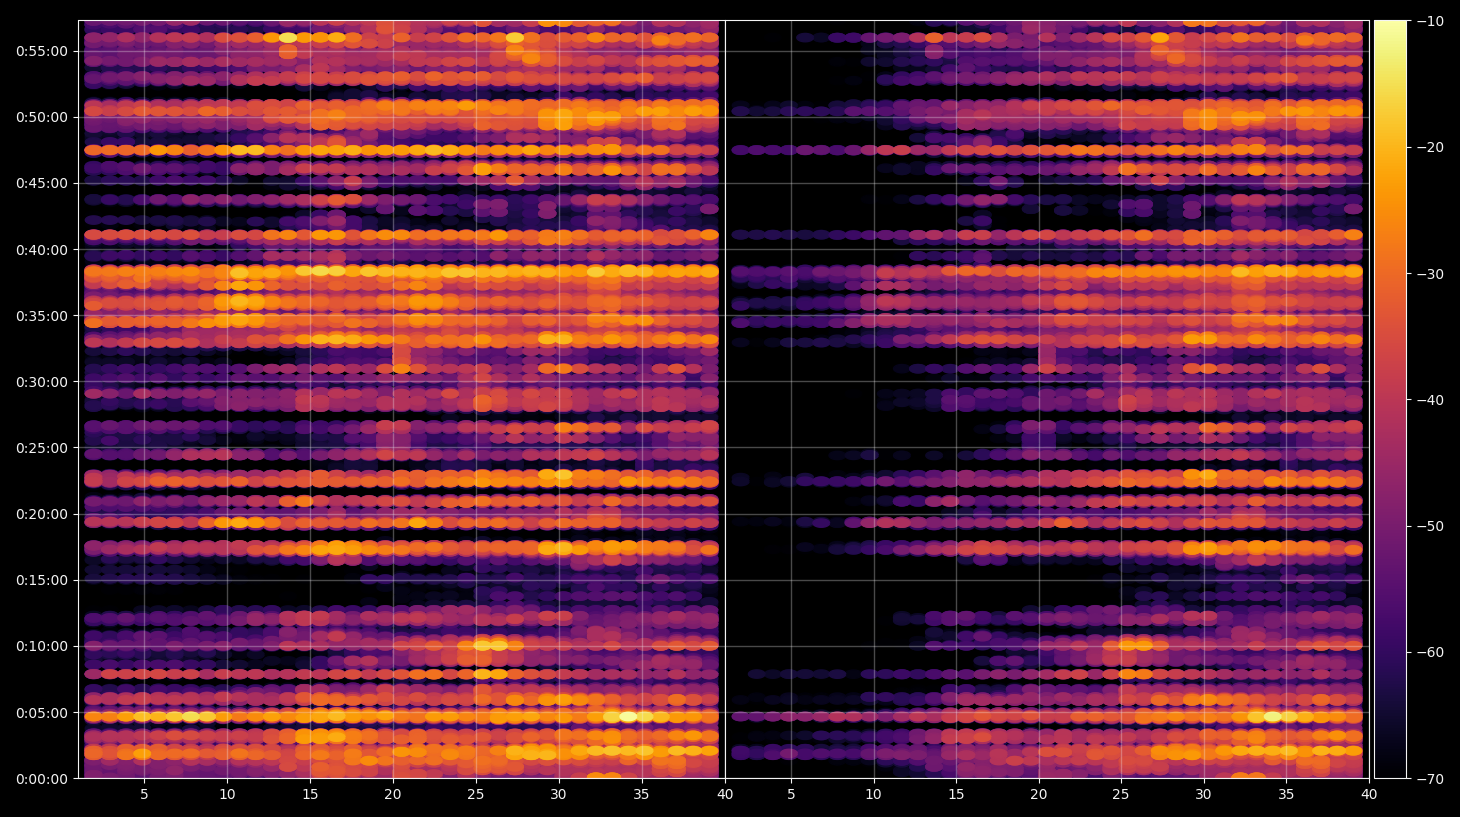Click the −10 colorbar tick label
Viewport: 1460px width, 817px height.
tap(1430, 21)
